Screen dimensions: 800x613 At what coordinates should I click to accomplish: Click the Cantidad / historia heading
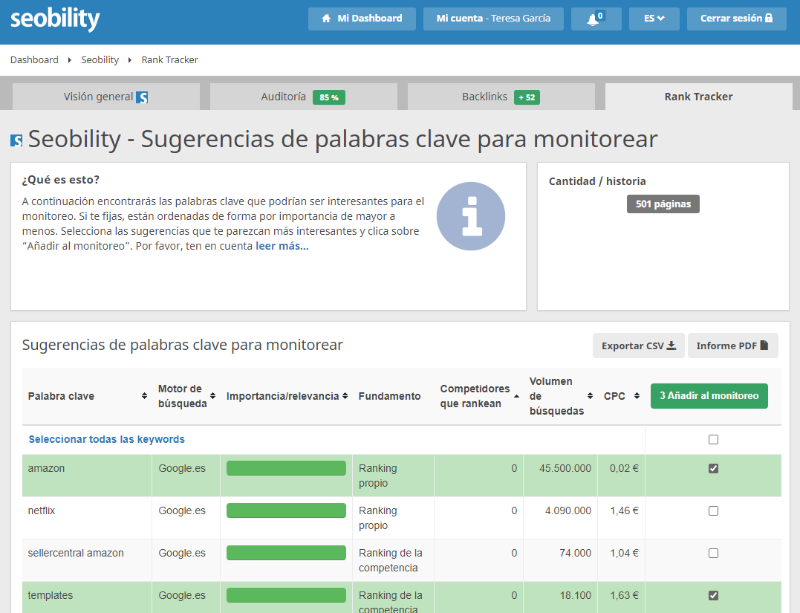click(597, 181)
